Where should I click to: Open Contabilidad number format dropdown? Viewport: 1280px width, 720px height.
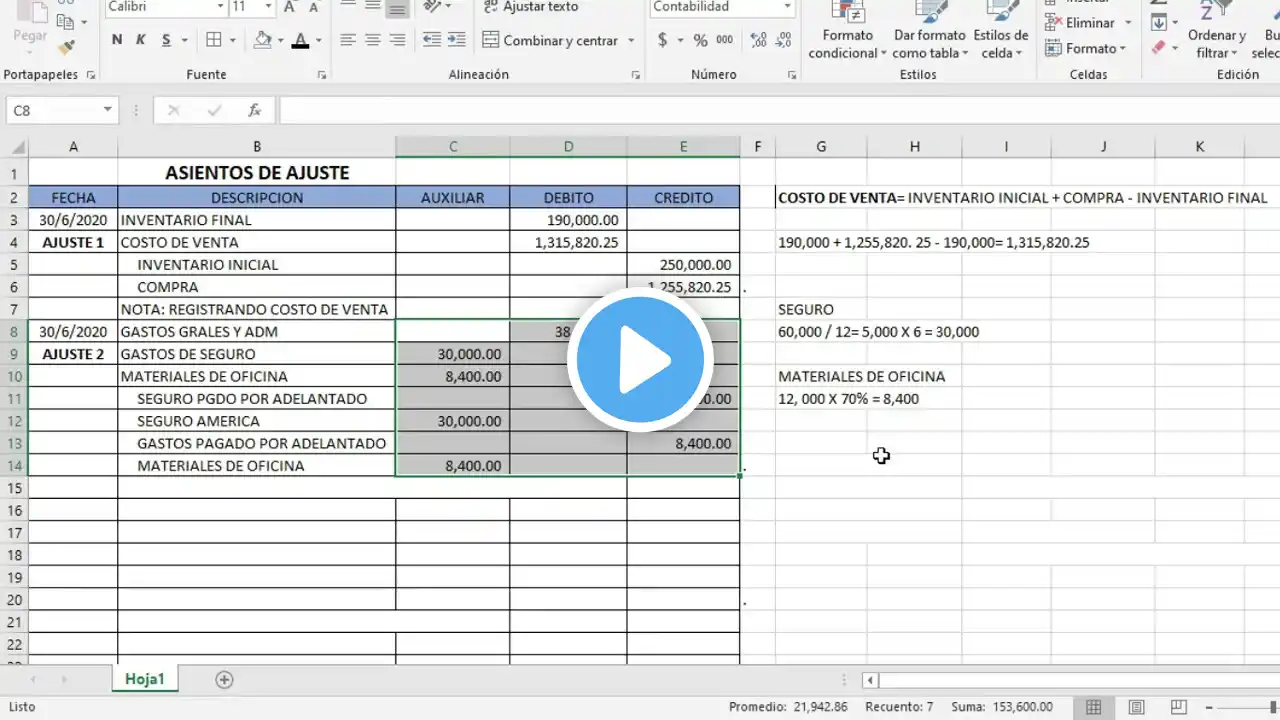(x=785, y=7)
